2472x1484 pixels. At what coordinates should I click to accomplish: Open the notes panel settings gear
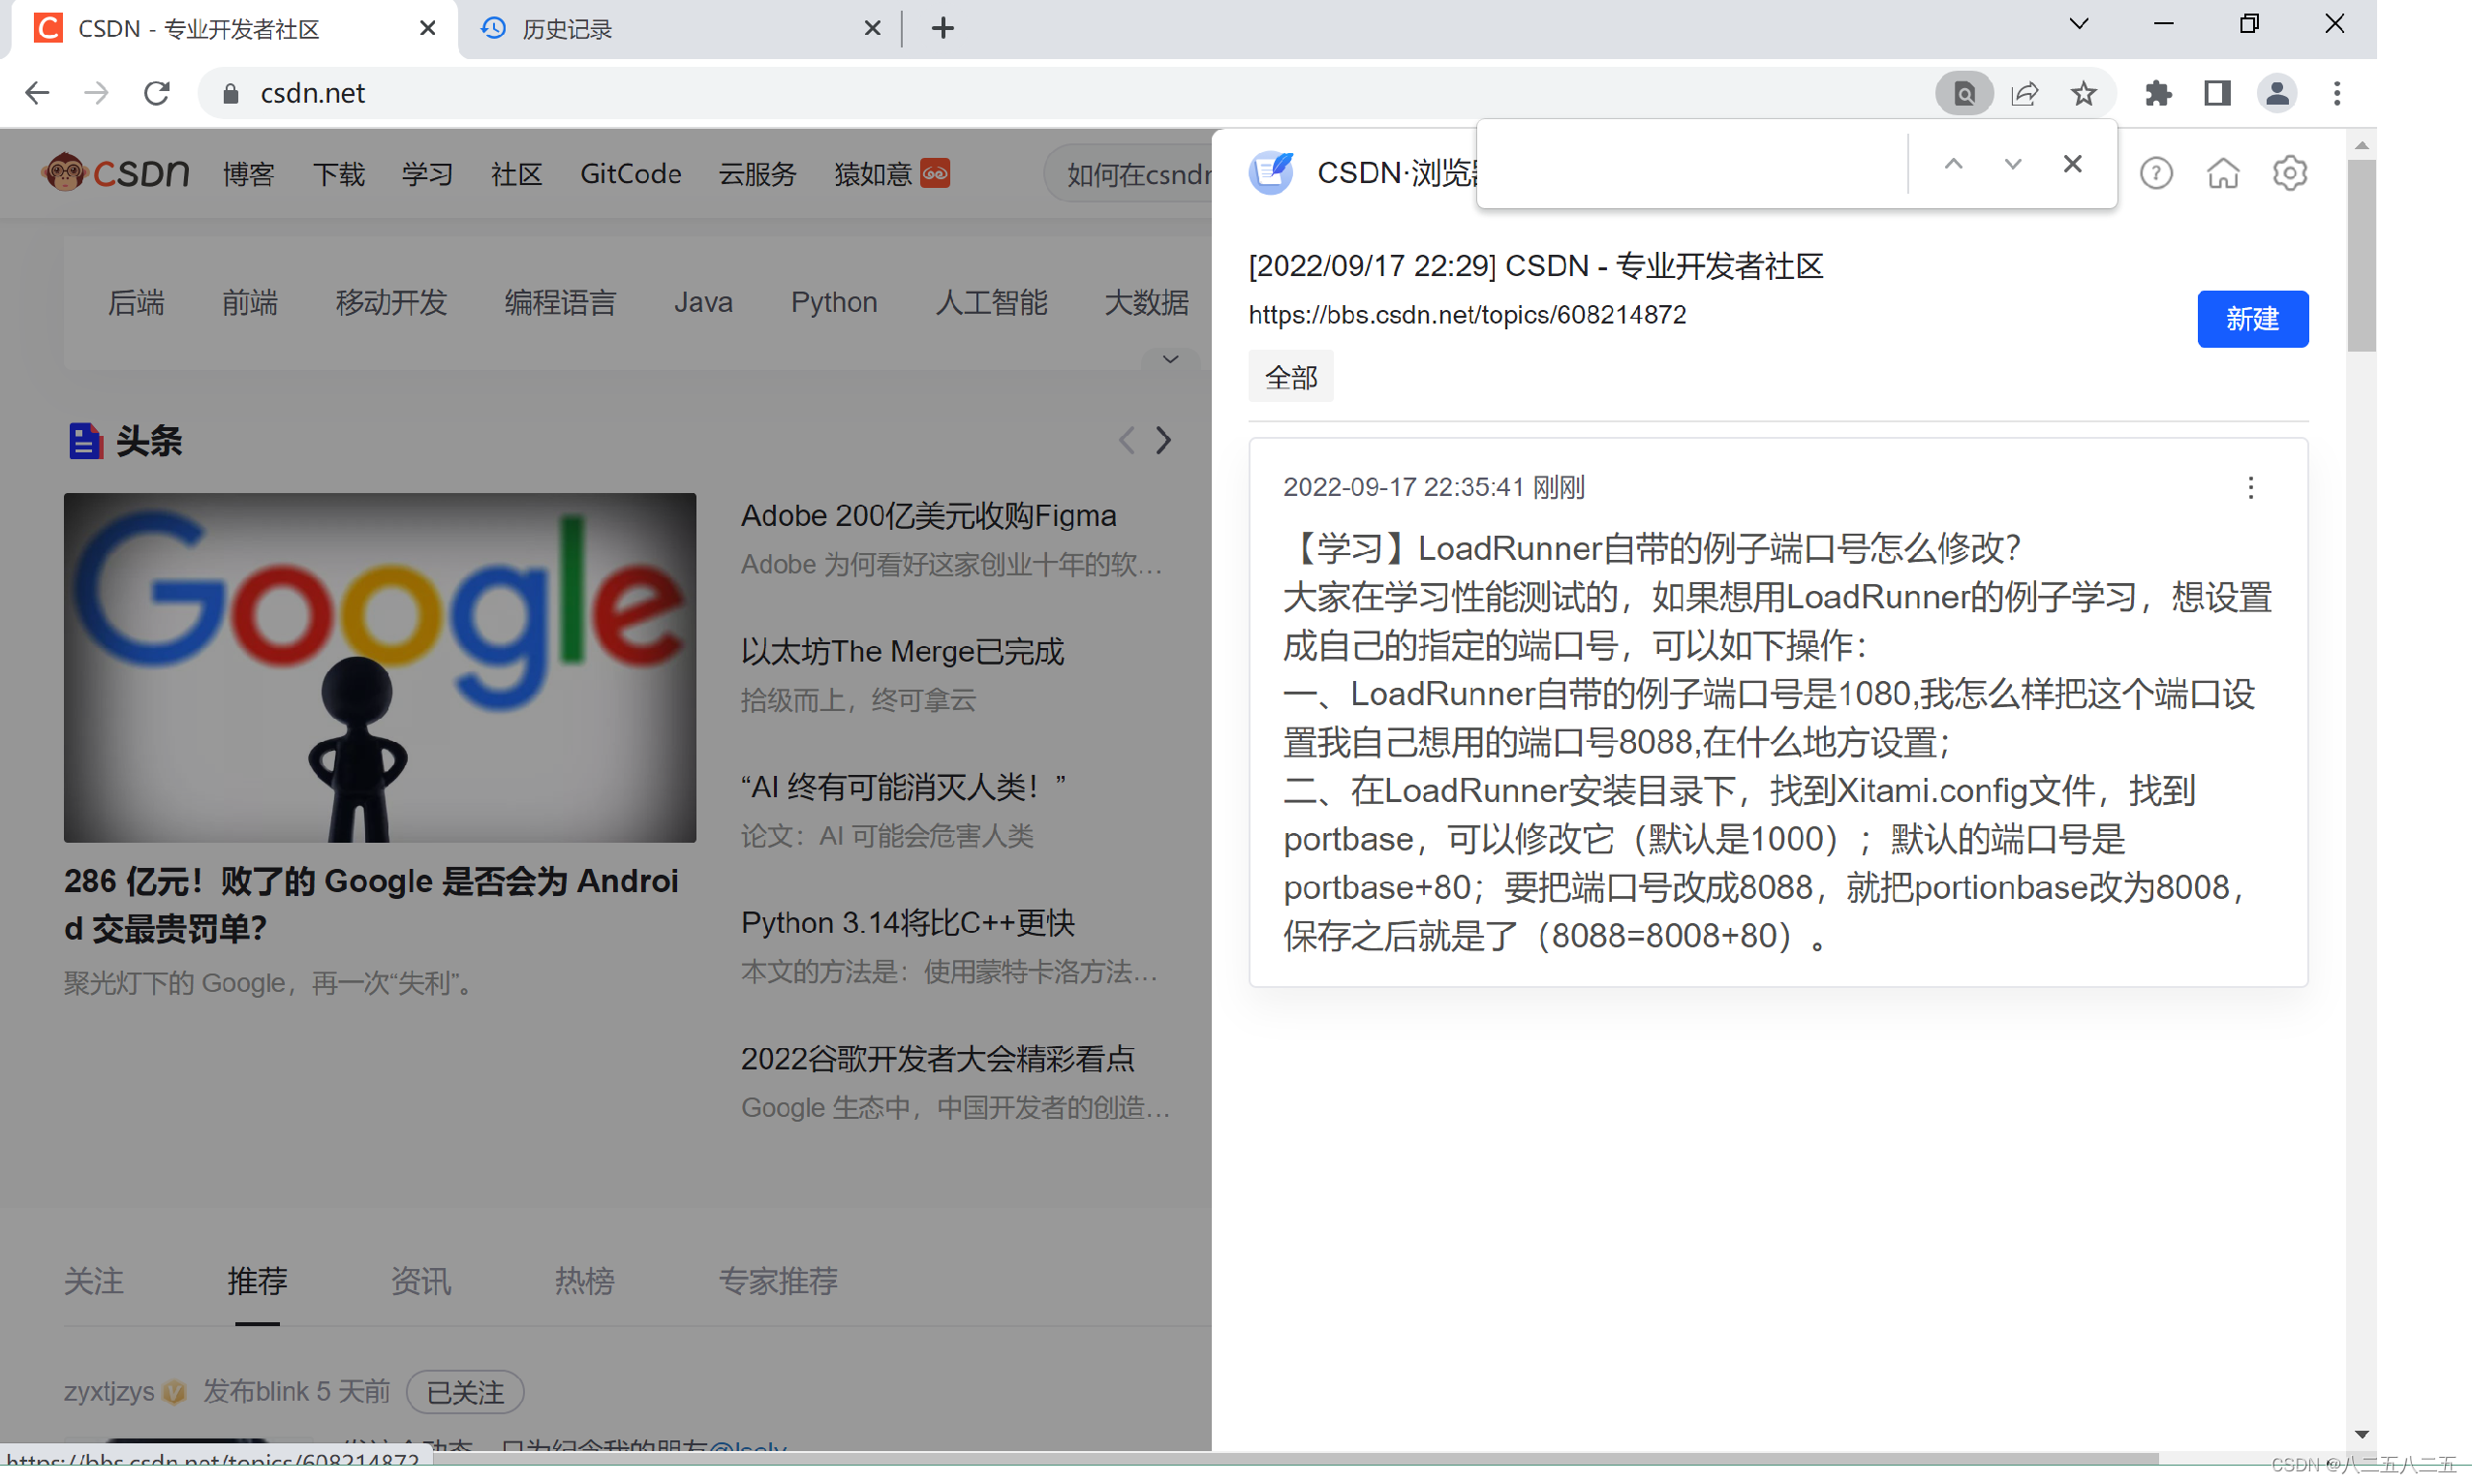[x=2289, y=174]
